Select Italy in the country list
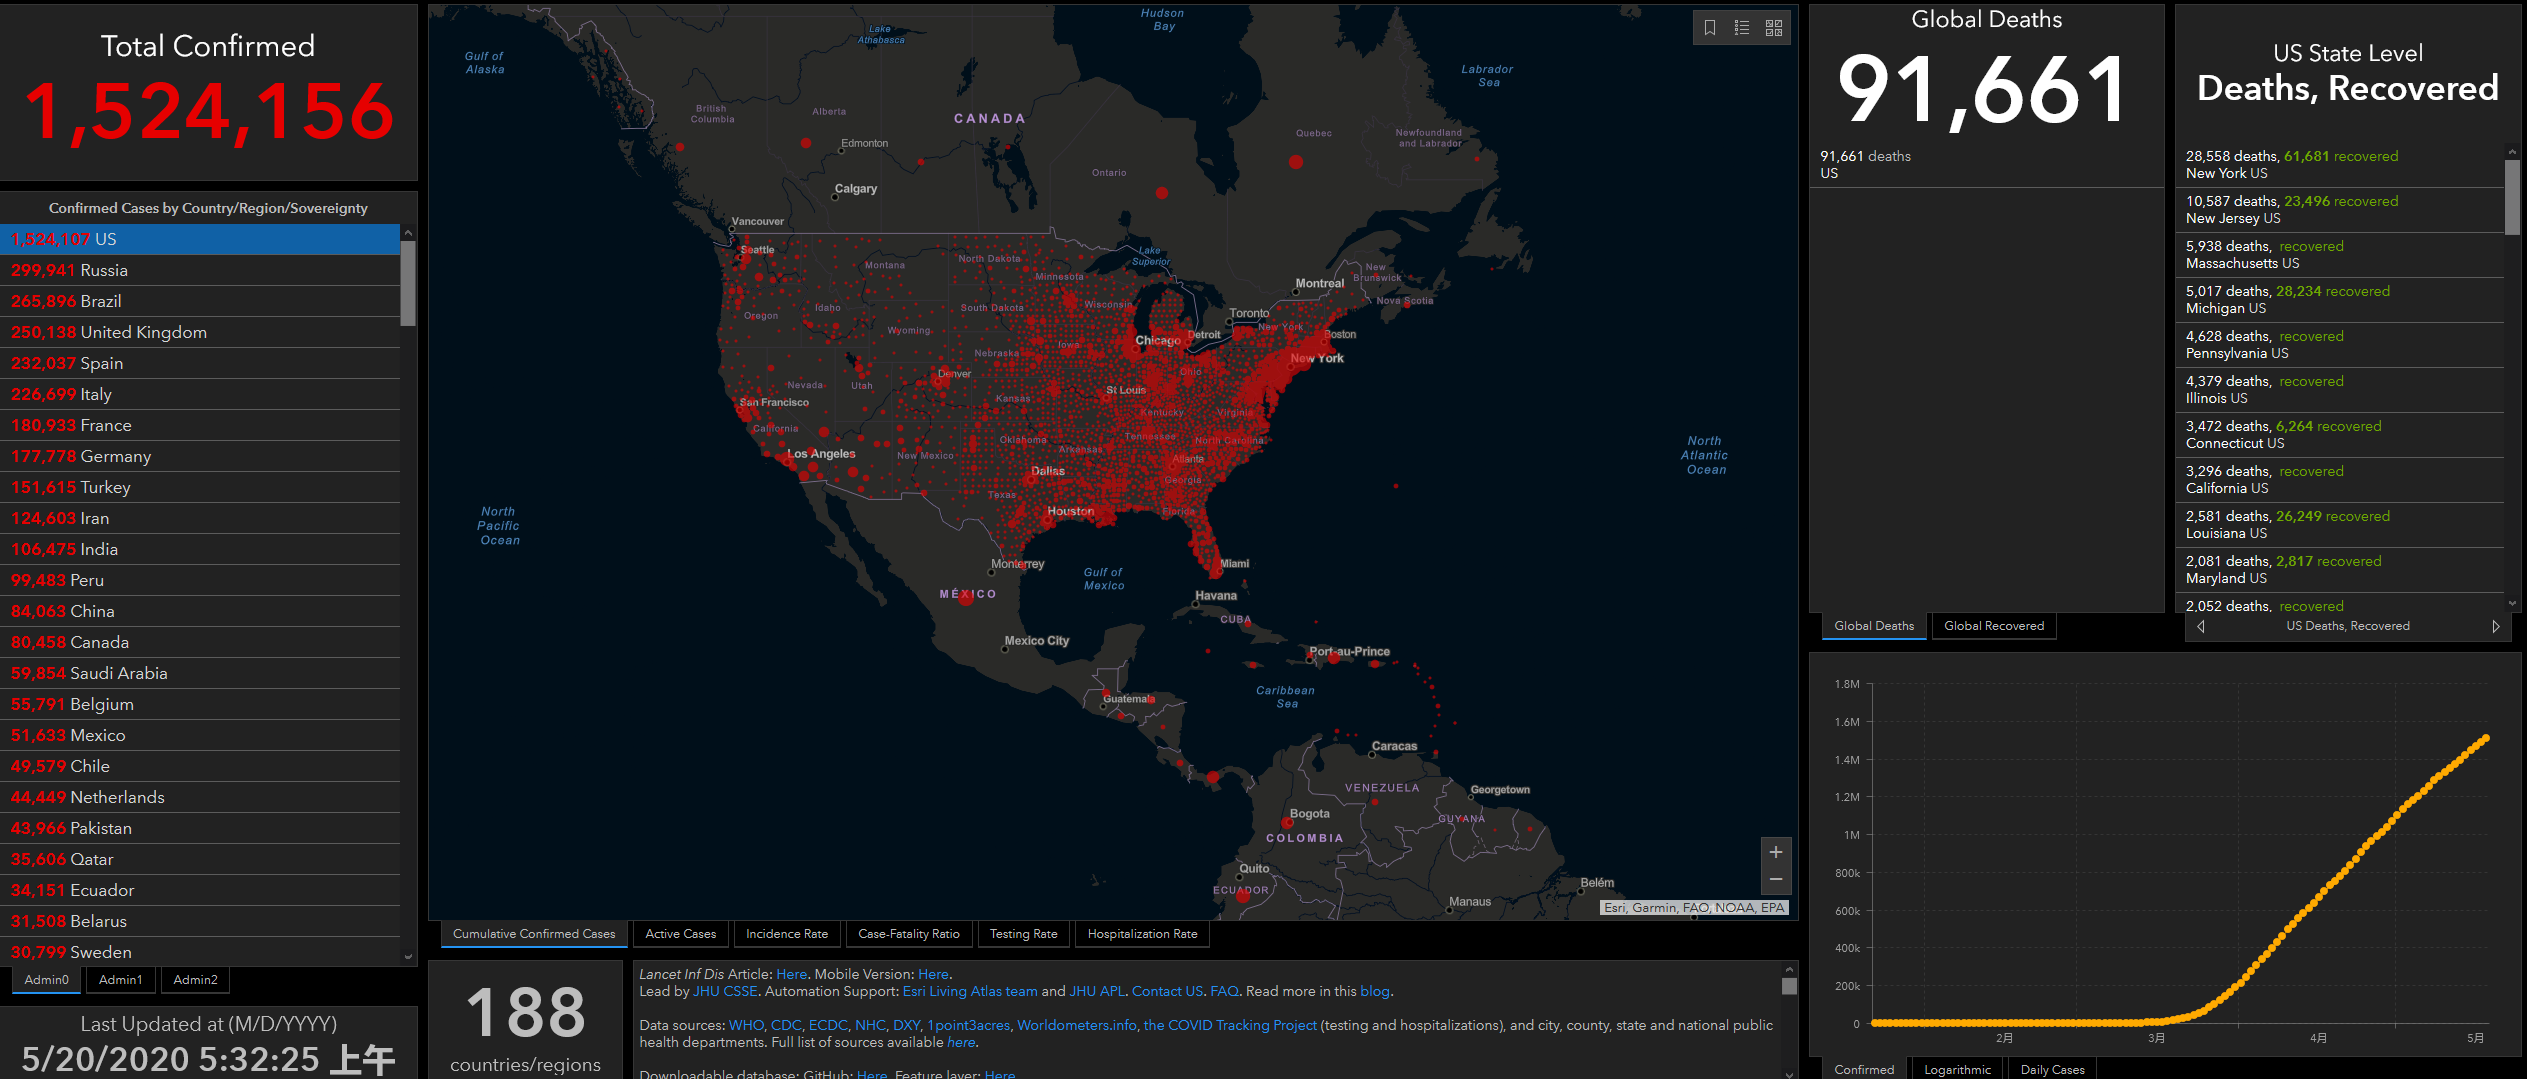 click(x=200, y=394)
